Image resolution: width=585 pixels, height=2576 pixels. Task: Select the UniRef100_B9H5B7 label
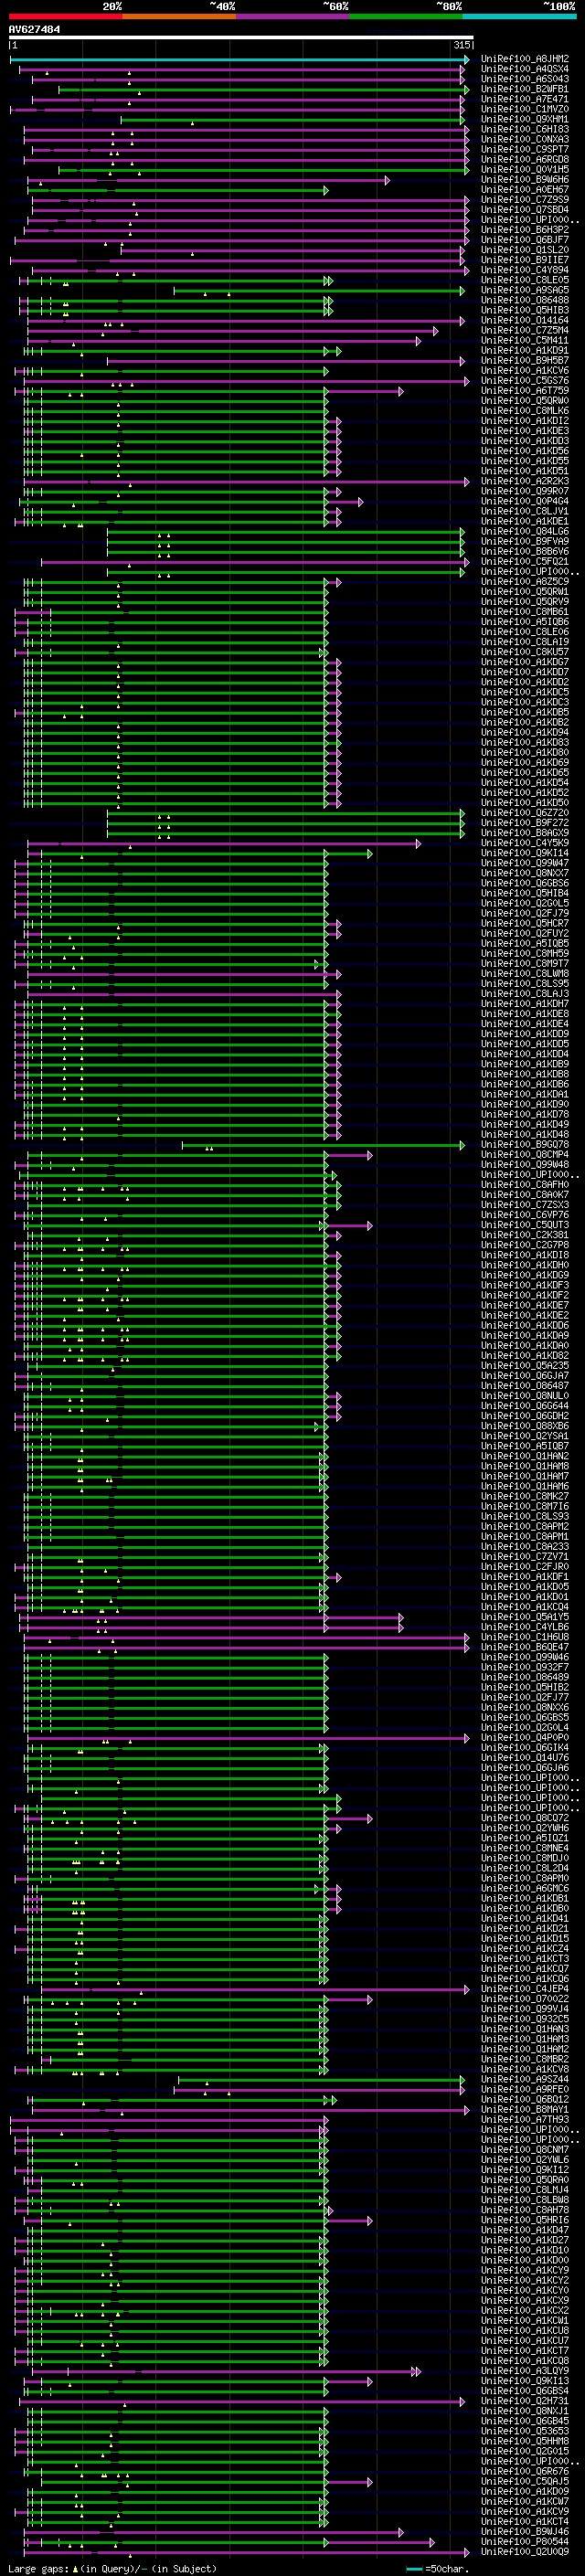tap(525, 360)
